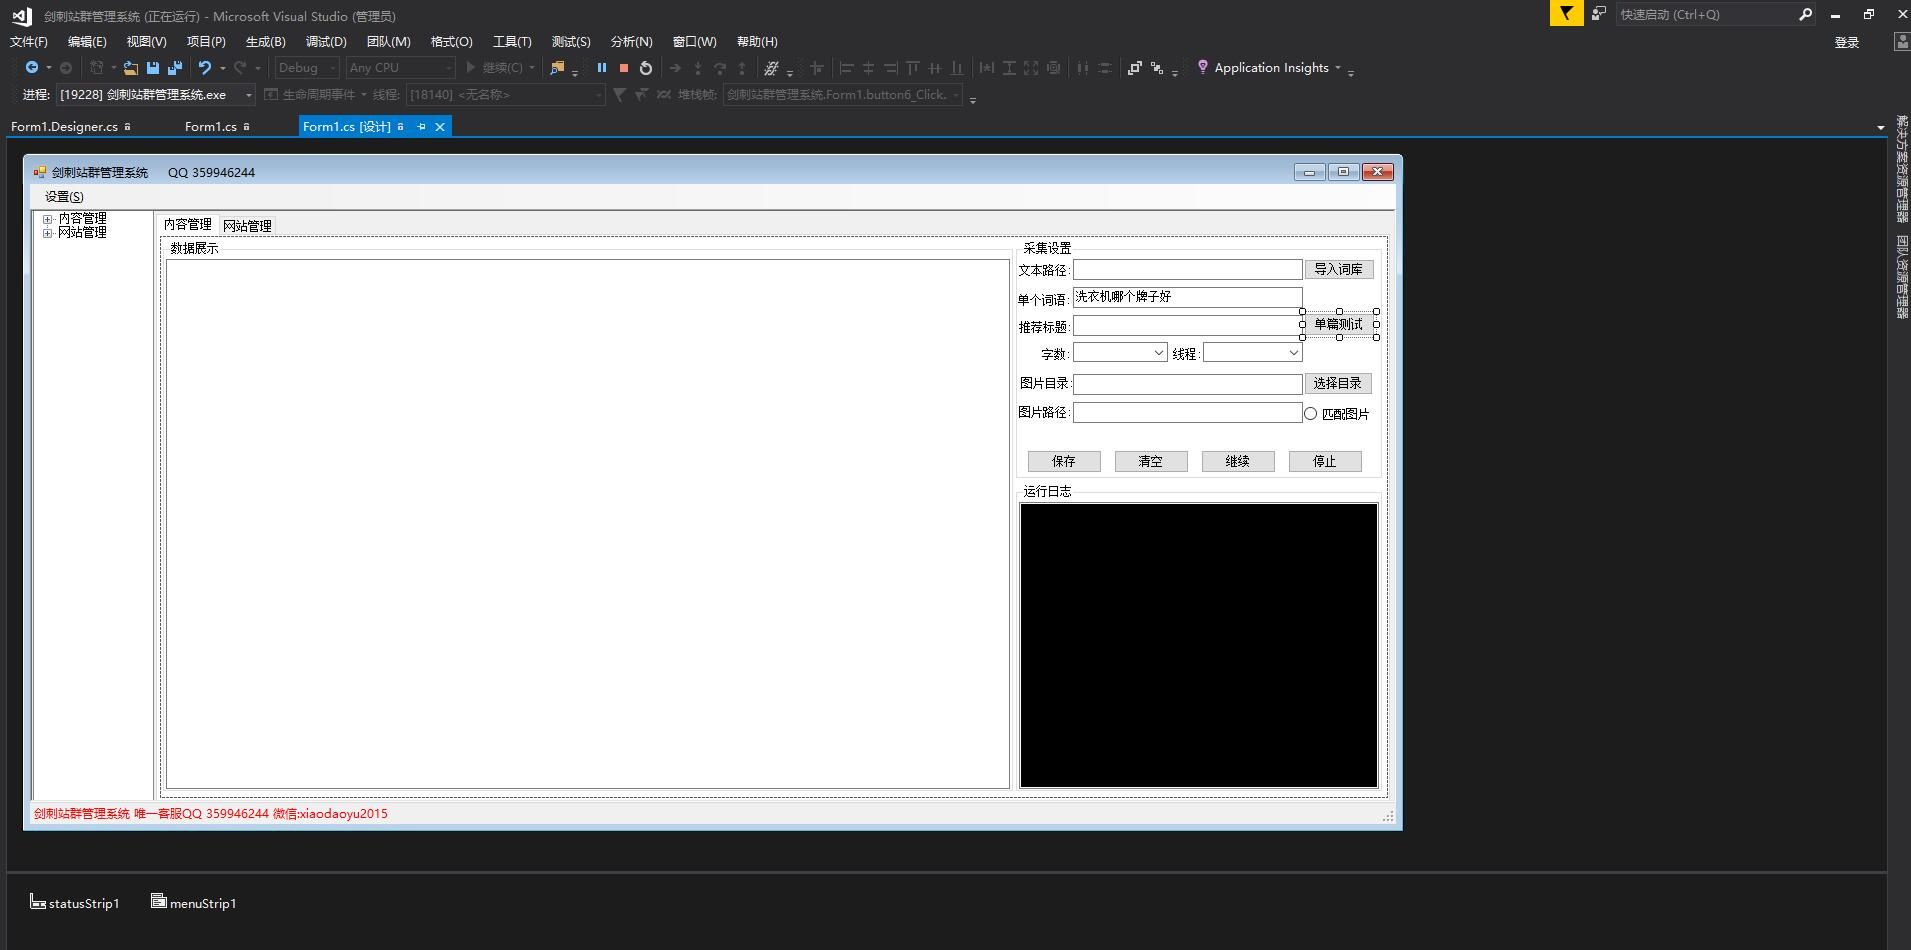Click the red Stop Debugging icon
Viewport: 1911px width, 950px height.
coord(624,68)
